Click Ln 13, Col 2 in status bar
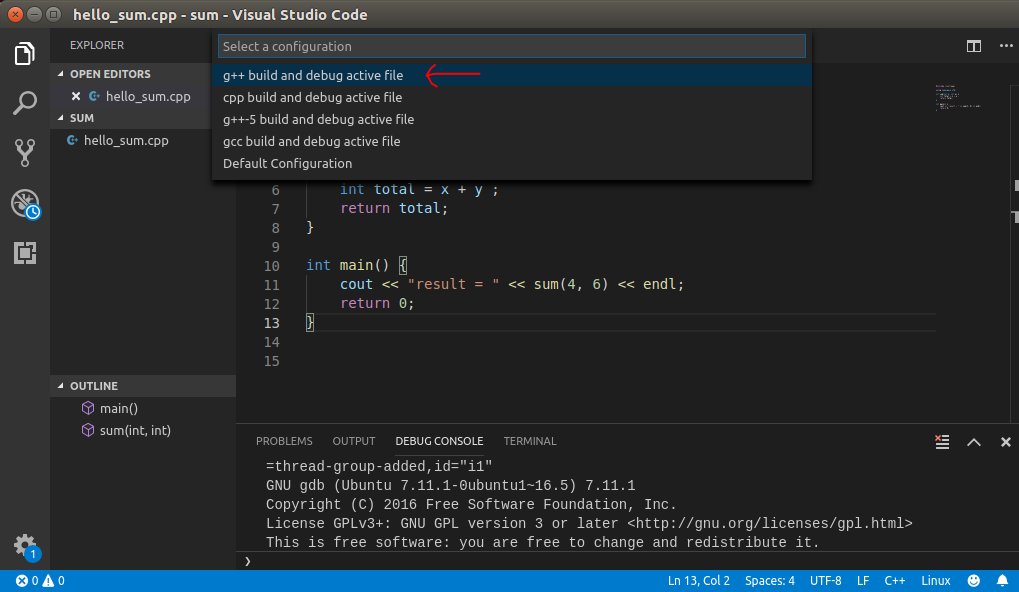 [x=699, y=580]
